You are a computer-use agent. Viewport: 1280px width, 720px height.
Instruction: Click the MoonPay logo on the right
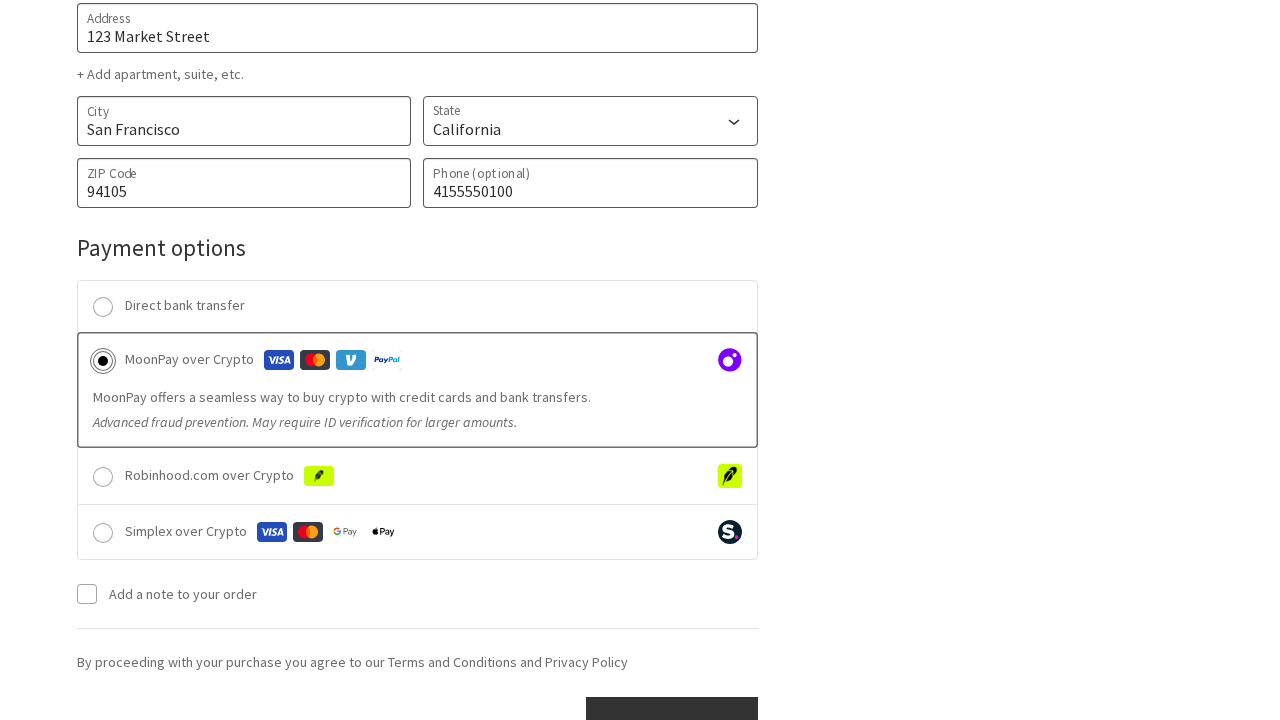click(x=729, y=359)
